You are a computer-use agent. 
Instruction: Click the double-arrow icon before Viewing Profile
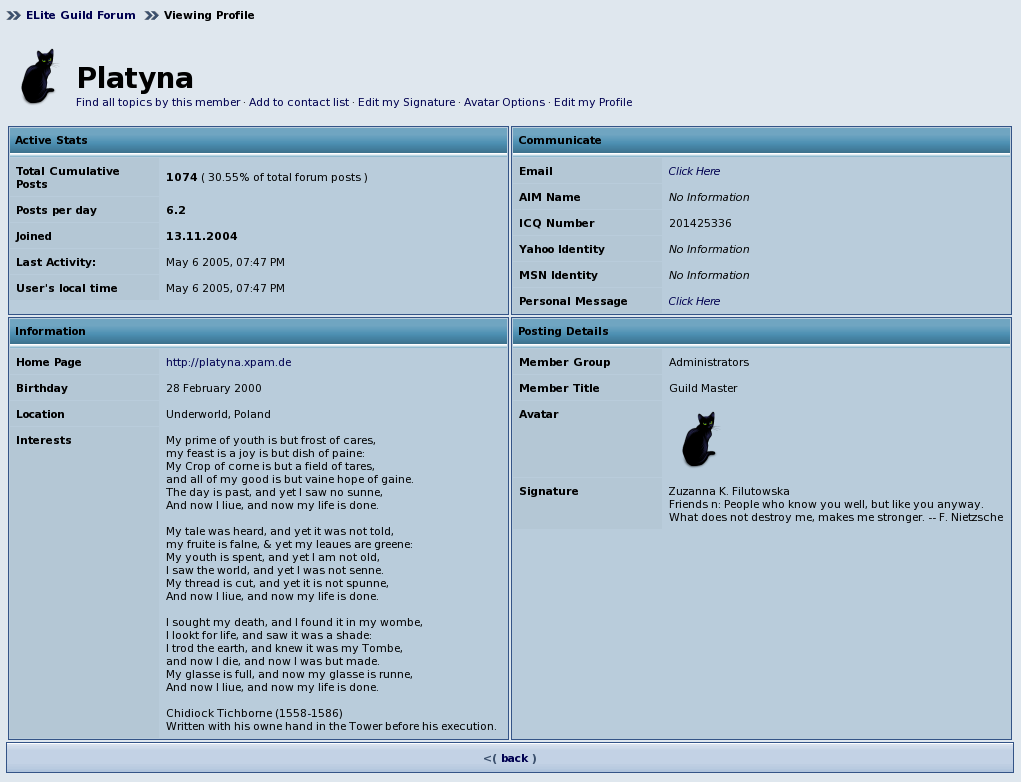point(152,15)
